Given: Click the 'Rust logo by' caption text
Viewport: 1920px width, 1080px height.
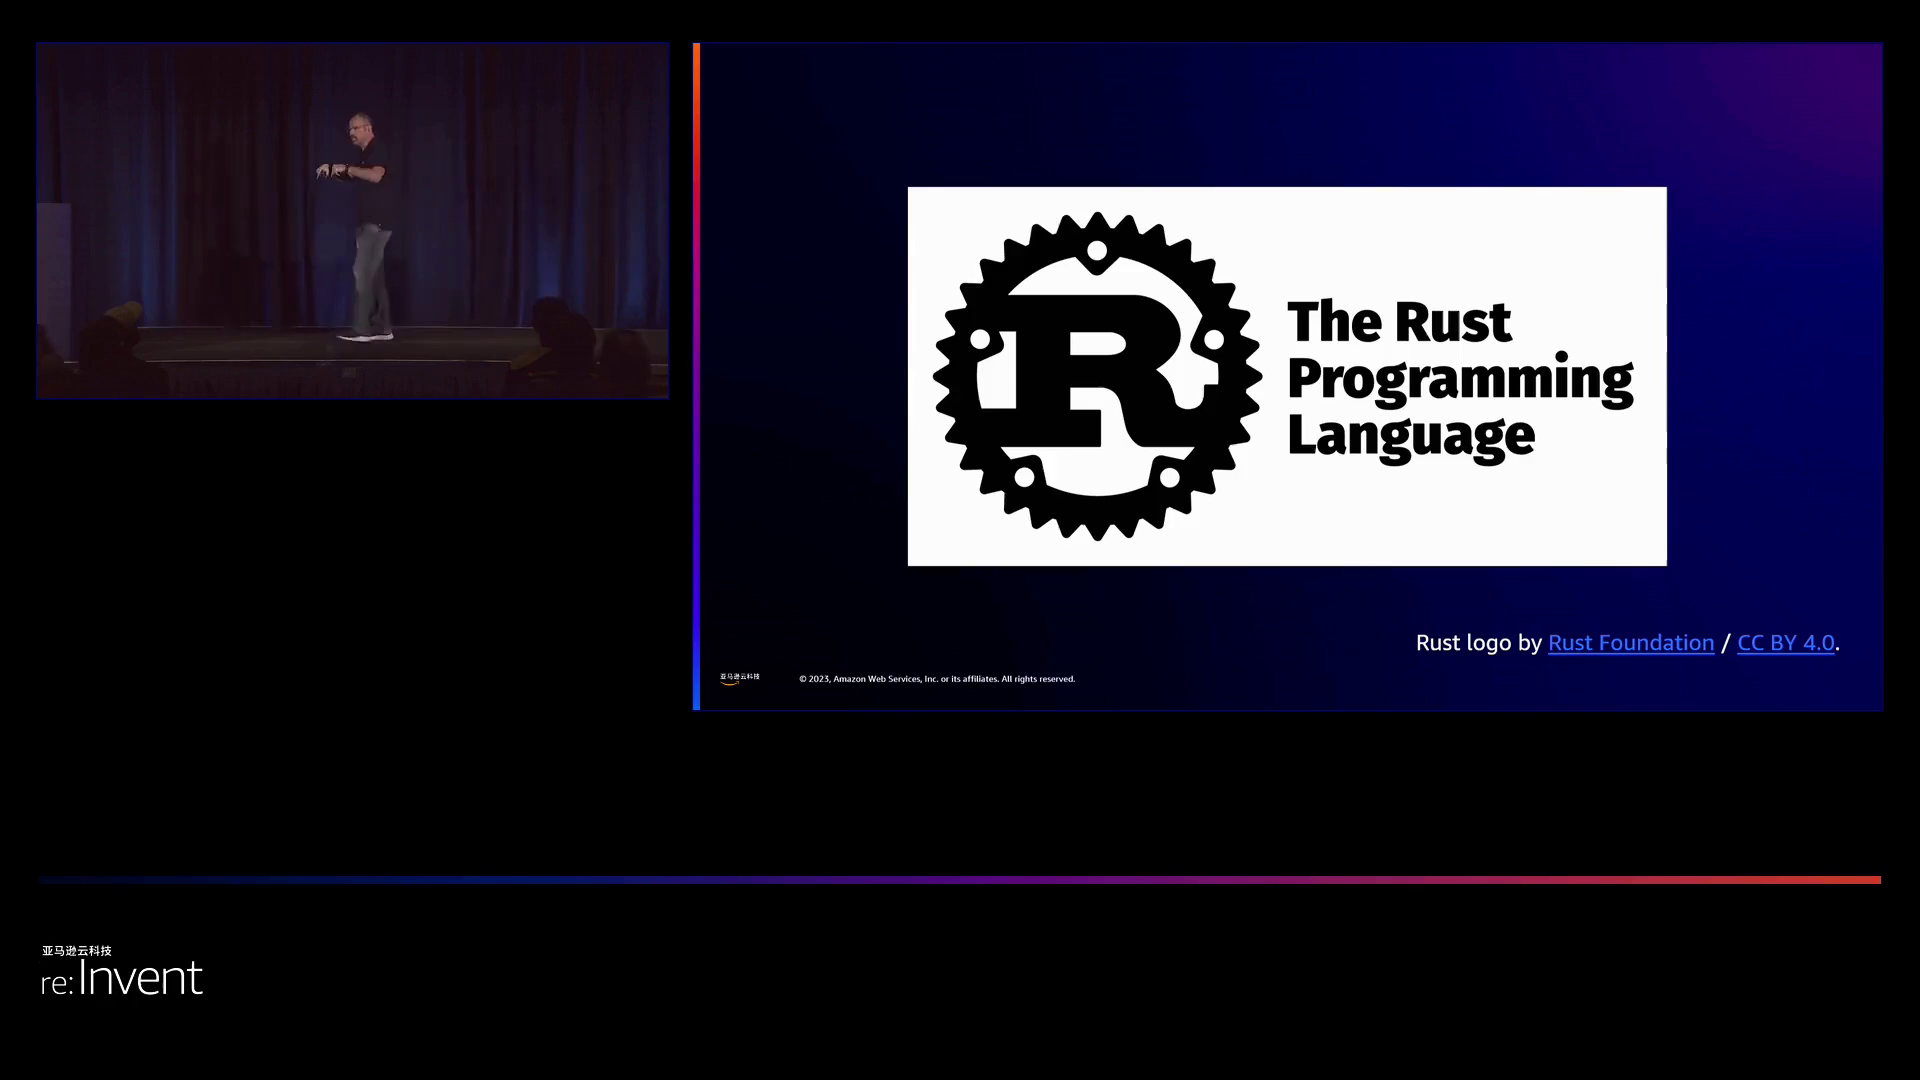Looking at the screenshot, I should pos(1479,643).
